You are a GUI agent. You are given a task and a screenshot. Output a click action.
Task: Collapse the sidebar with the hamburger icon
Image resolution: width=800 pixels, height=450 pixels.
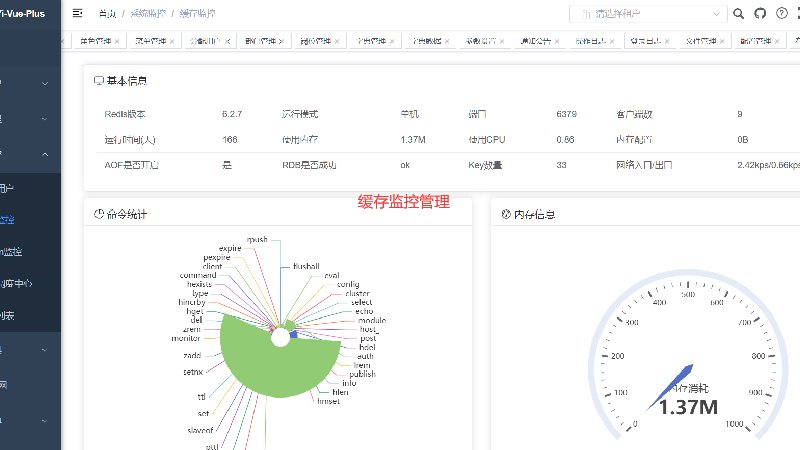coord(78,13)
